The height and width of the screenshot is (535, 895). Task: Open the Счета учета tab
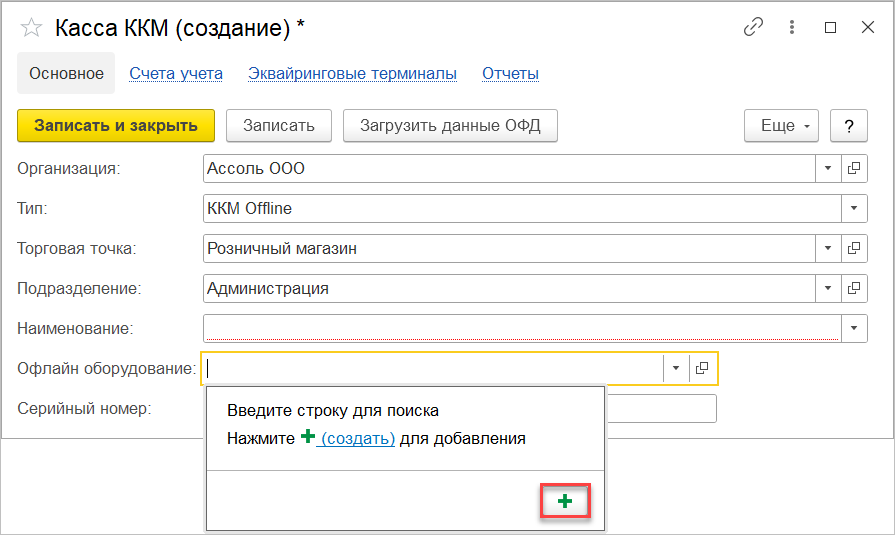tap(176, 74)
